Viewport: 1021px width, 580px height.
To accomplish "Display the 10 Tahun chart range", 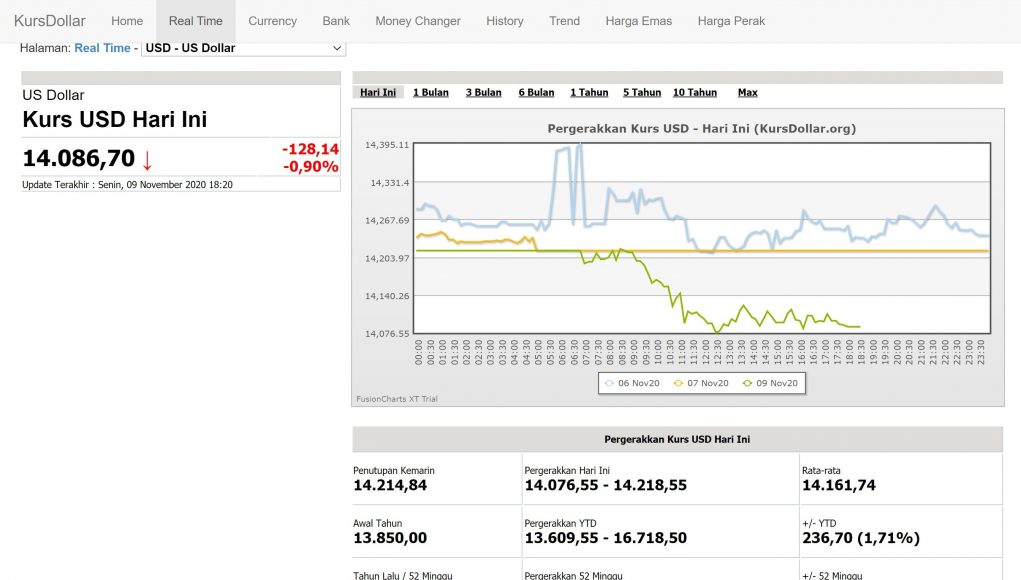I will pos(694,92).
